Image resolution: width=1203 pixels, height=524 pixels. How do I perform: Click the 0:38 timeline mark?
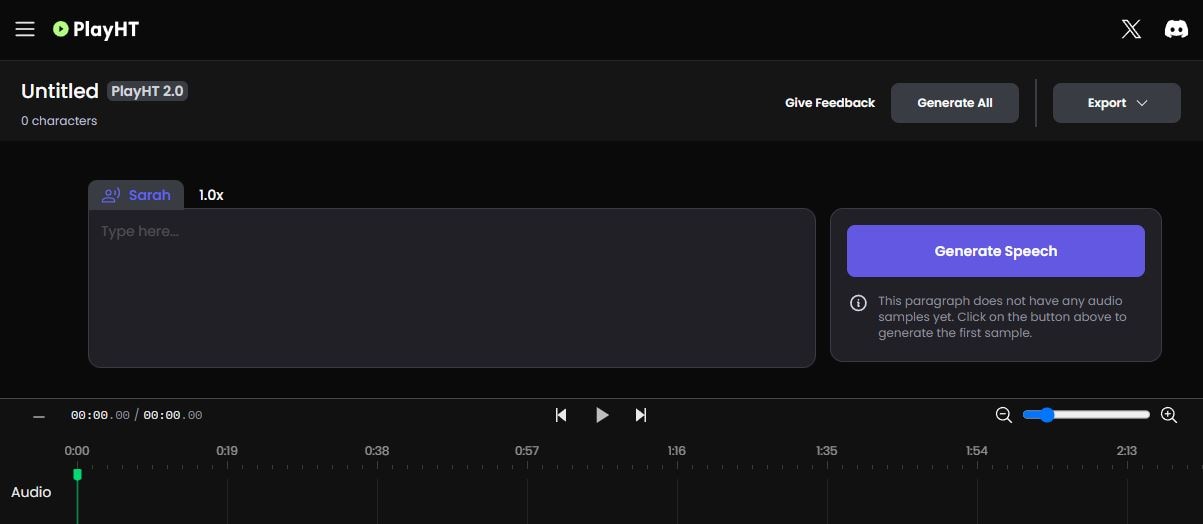377,451
